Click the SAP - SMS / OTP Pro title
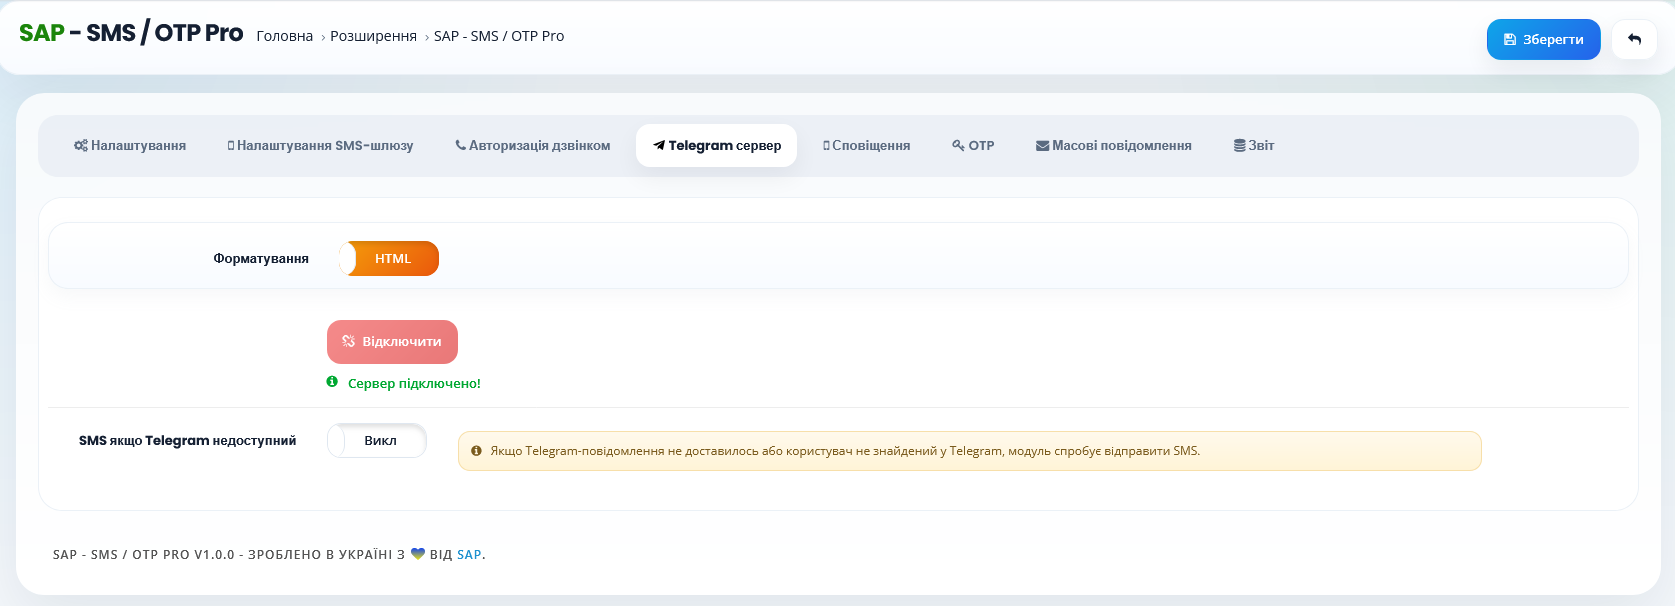This screenshot has height=606, width=1675. [x=131, y=33]
